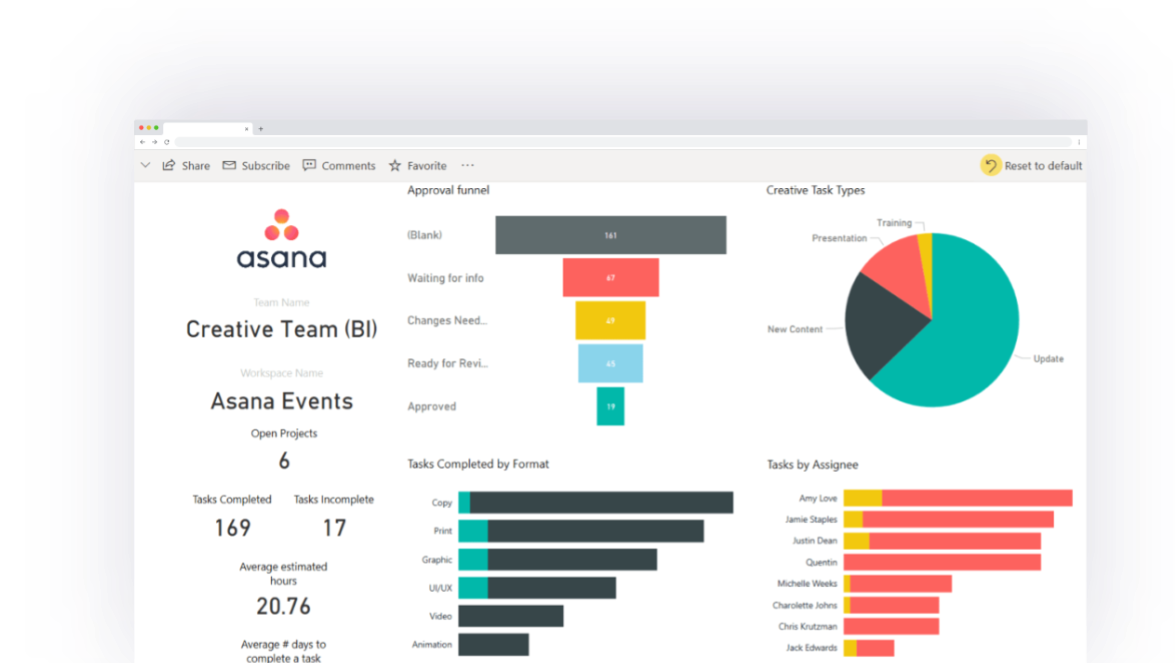Click Jamie Staples' assignee bar
The image size is (1175, 663).
click(949, 519)
